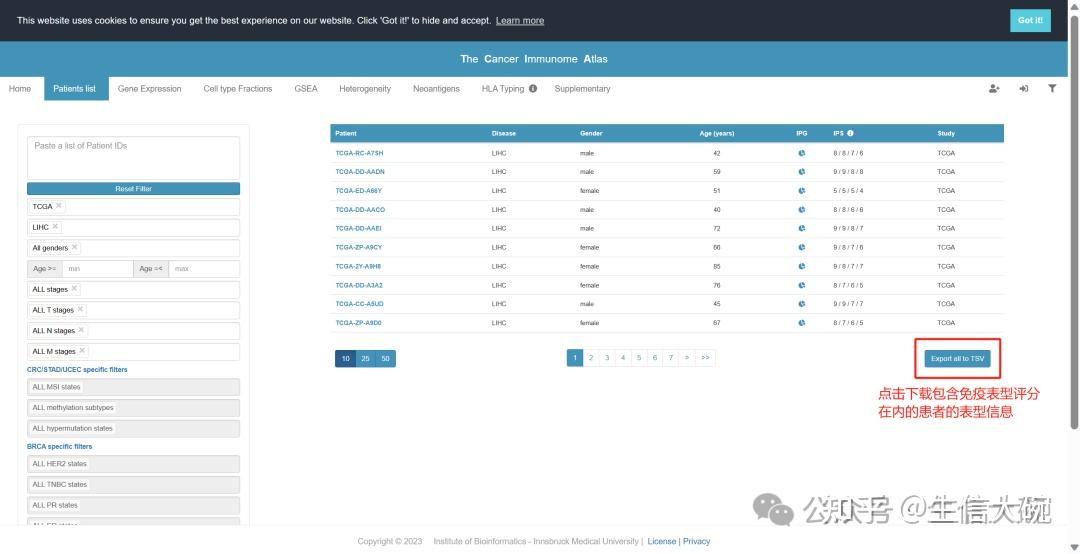
Task: Click the HLA Typing info icon
Action: pyautogui.click(x=533, y=88)
